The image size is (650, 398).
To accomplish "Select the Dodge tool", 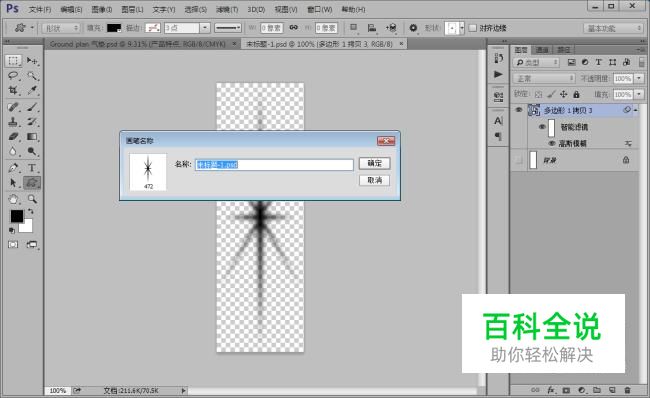I will pyautogui.click(x=32, y=151).
